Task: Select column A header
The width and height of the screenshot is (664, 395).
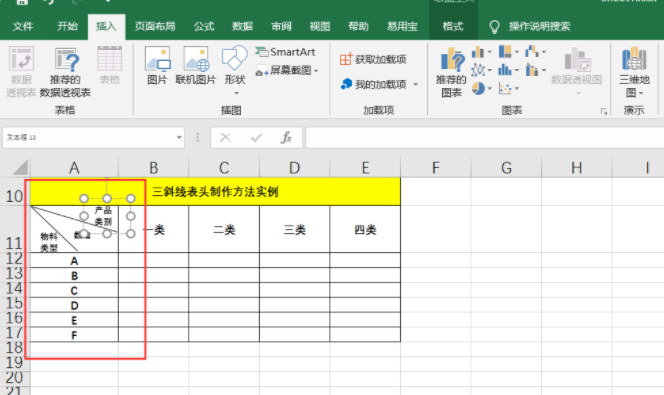Action: [74, 168]
